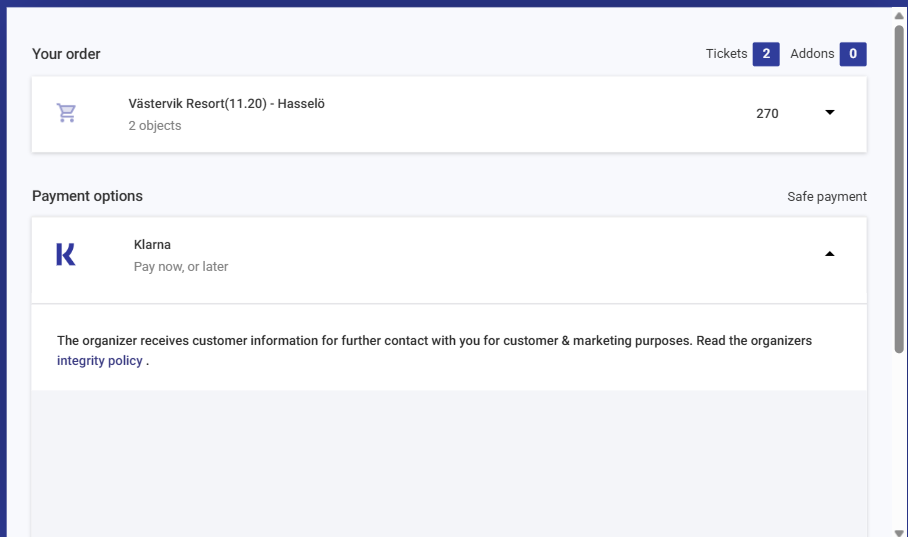Click the scrollbar down arrow
This screenshot has height=537, width=908.
pyautogui.click(x=899, y=532)
